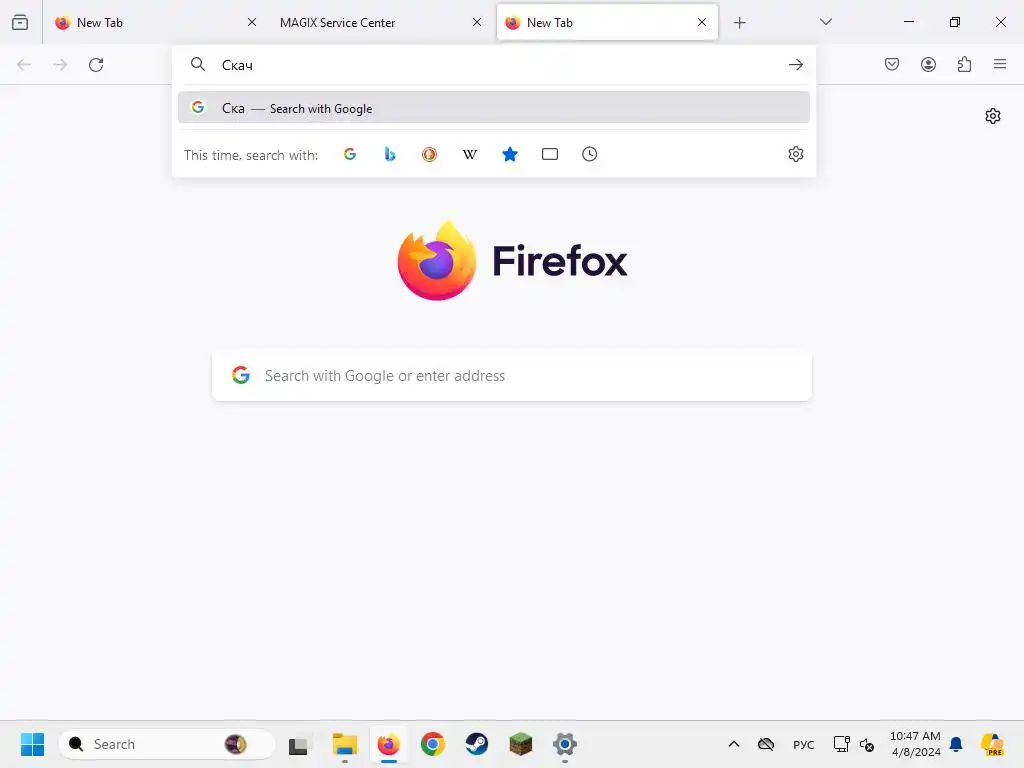Open Minecraft block icon on taskbar

pyautogui.click(x=520, y=744)
